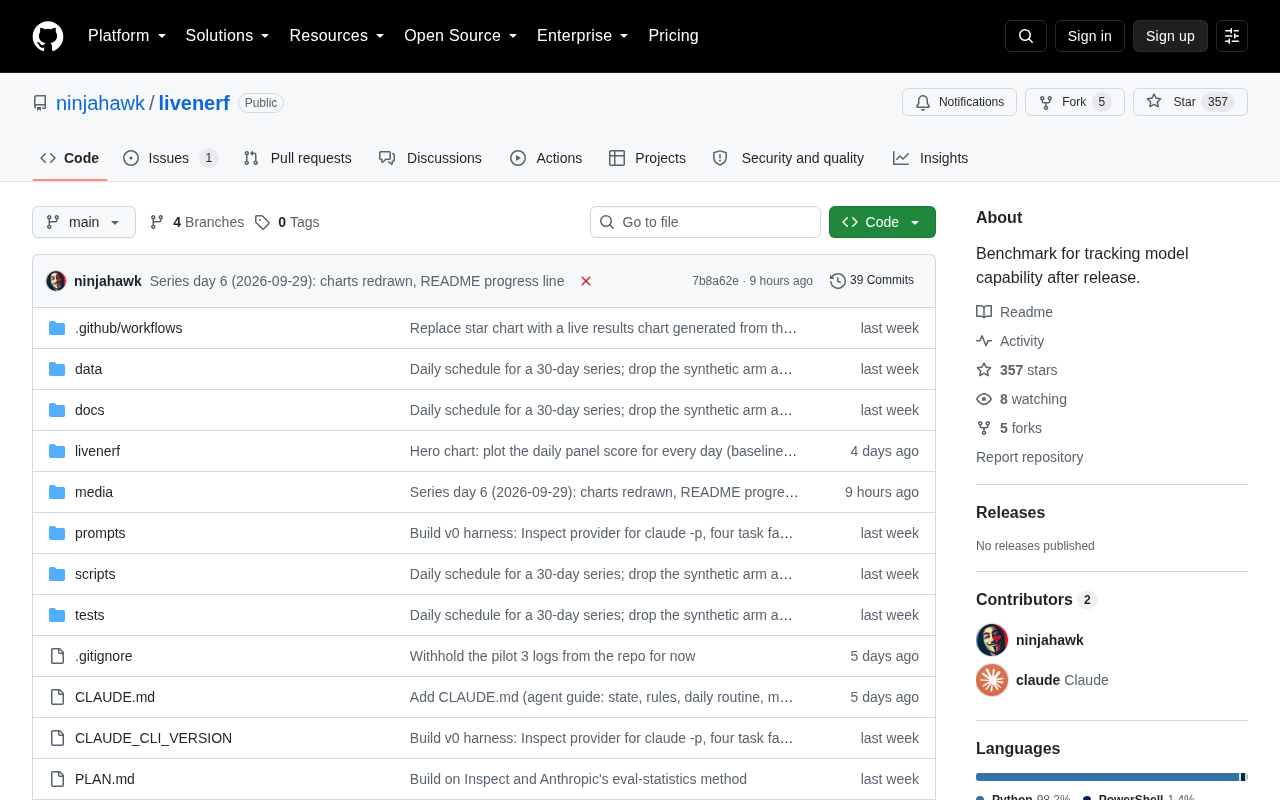Image resolution: width=1280 pixels, height=800 pixels.
Task: Expand the Platform menu
Action: (127, 36)
